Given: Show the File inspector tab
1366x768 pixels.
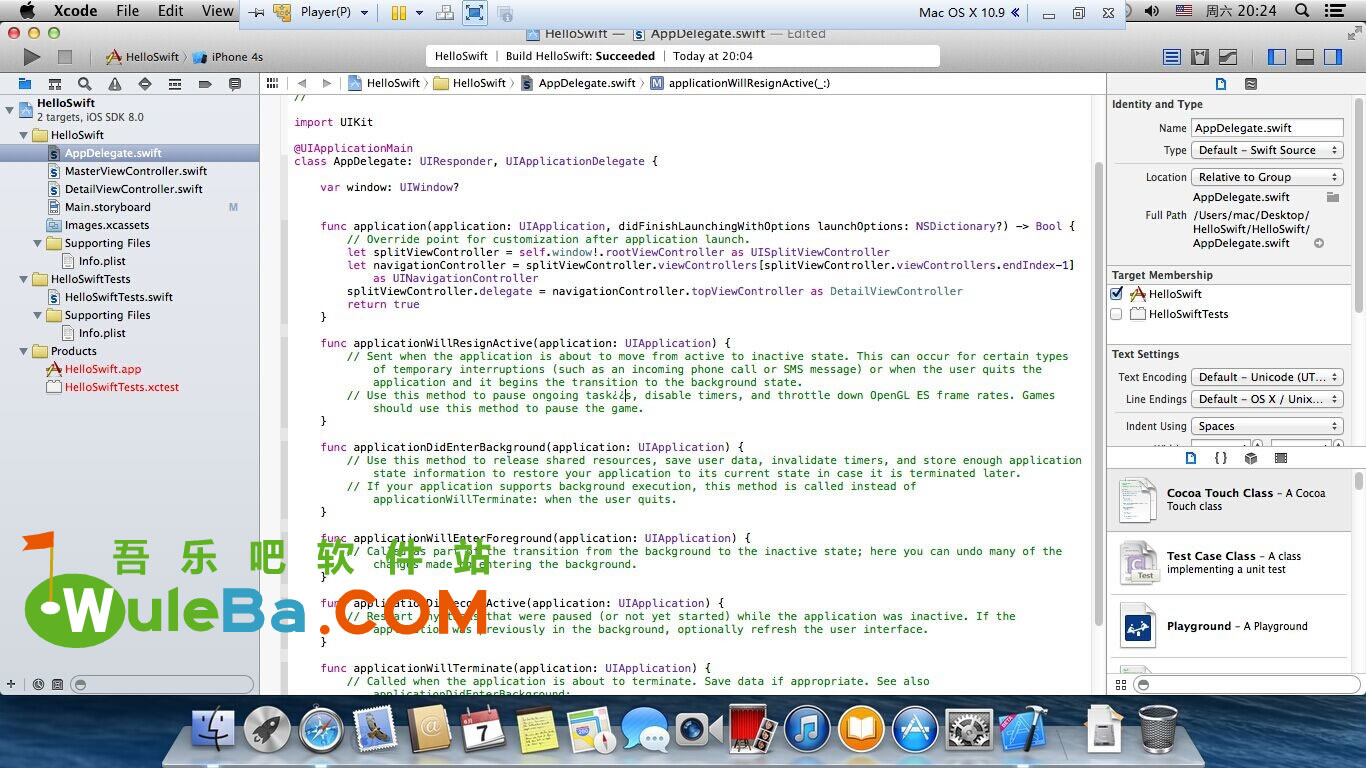Looking at the screenshot, I should [1221, 84].
